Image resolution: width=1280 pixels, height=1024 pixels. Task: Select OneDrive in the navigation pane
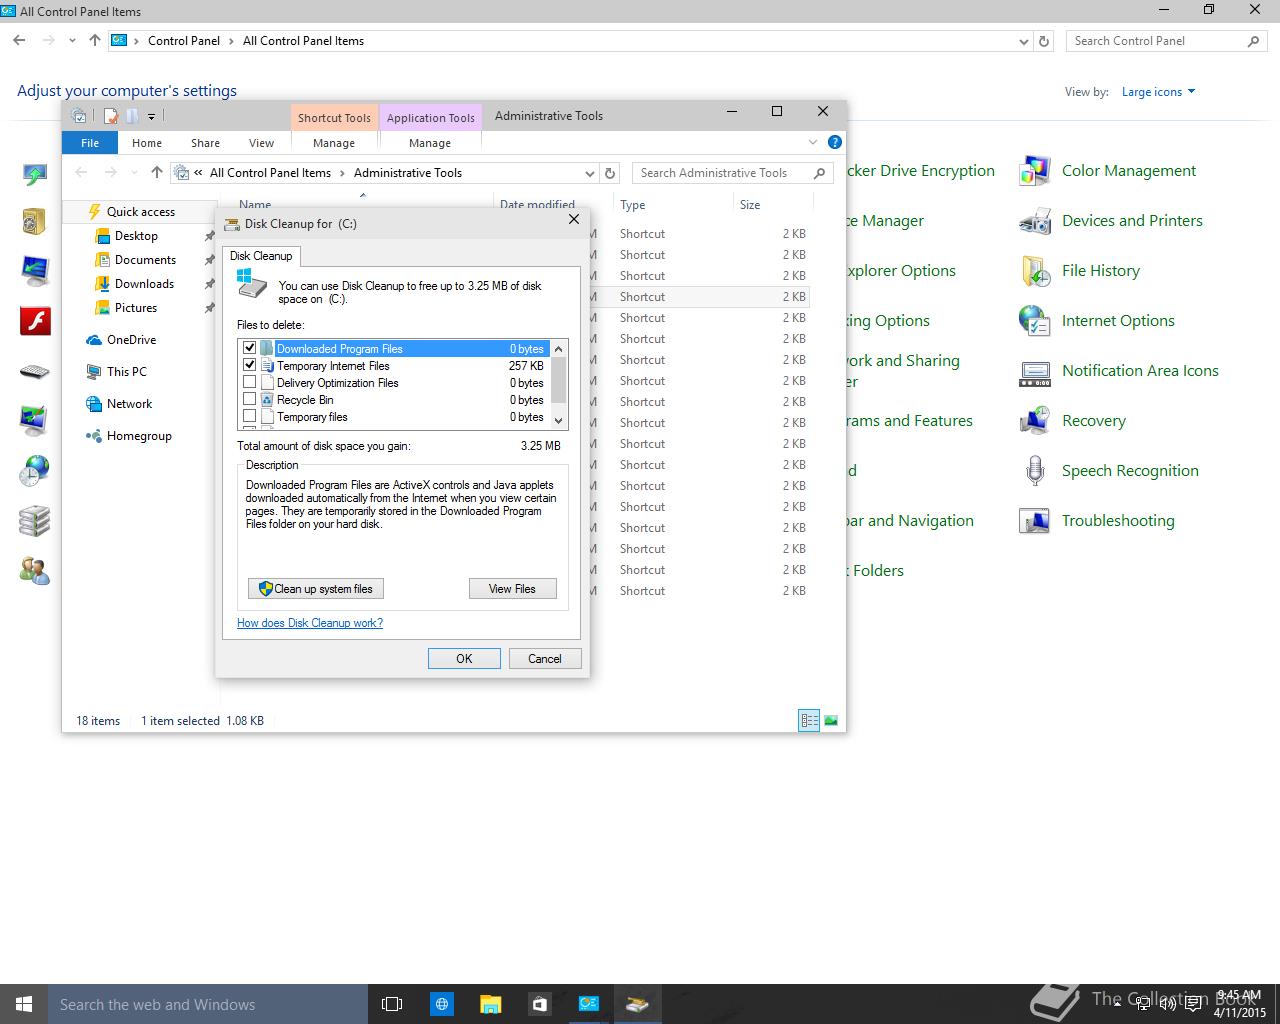131,340
